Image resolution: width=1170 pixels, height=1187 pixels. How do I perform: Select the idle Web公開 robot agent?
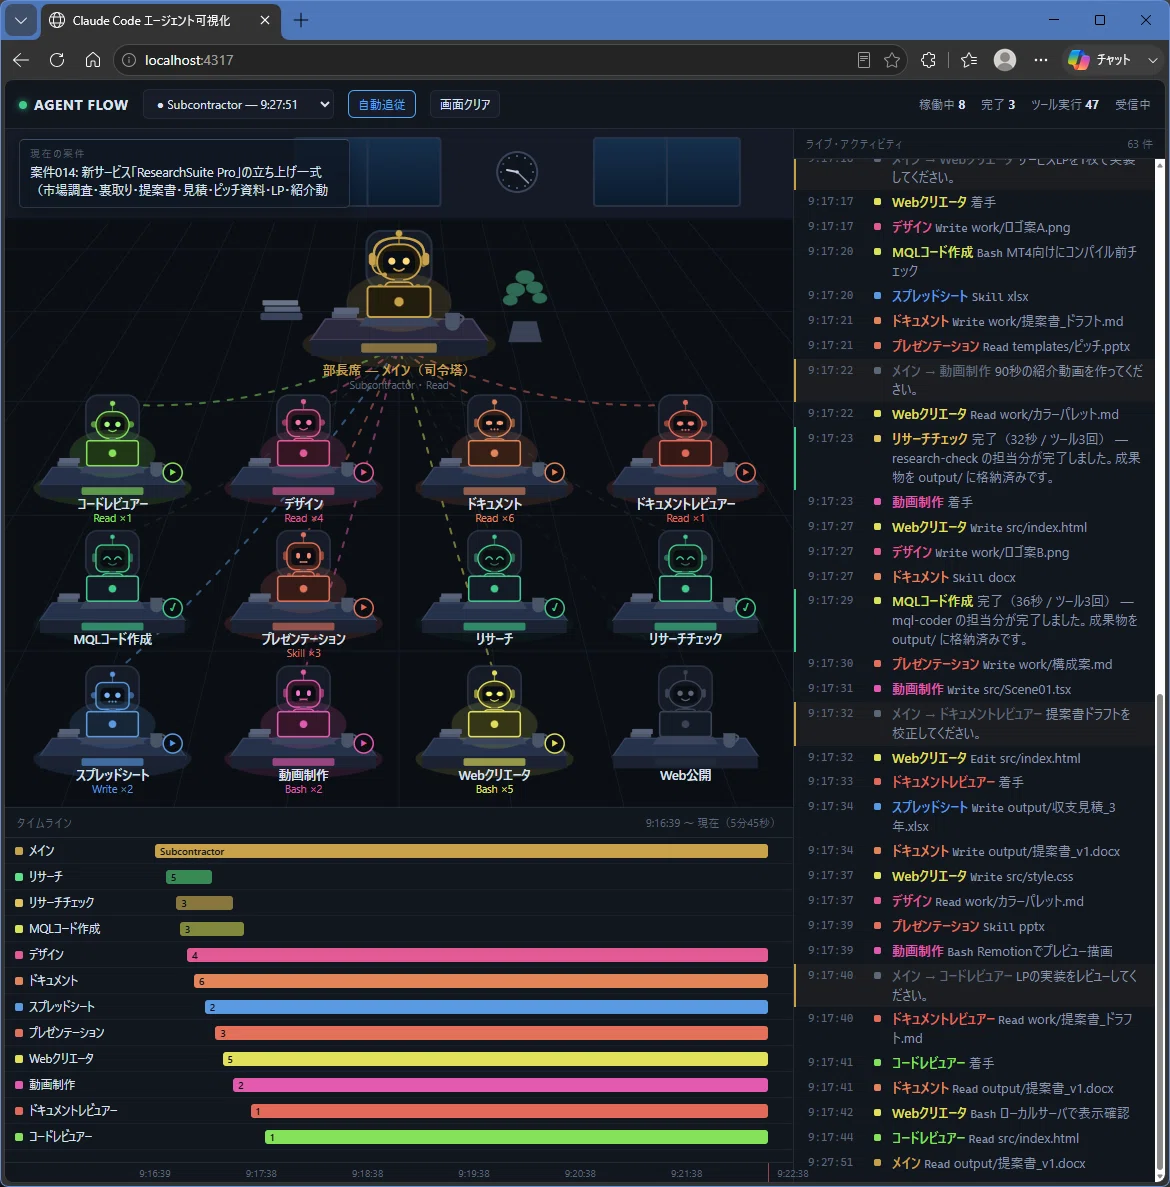(x=685, y=703)
